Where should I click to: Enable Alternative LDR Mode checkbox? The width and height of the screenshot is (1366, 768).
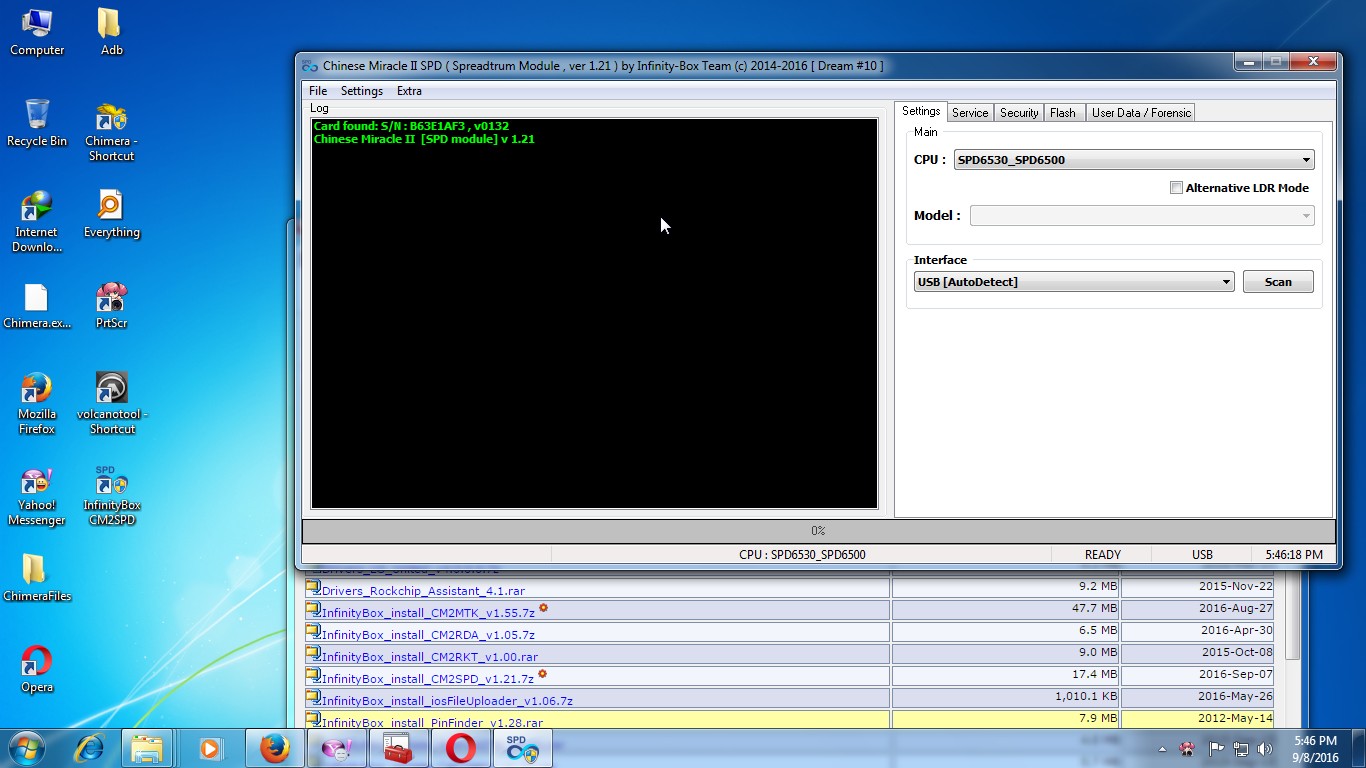(1176, 188)
